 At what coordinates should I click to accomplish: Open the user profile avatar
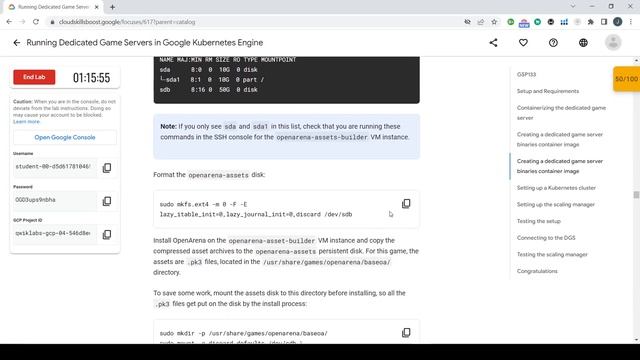pyautogui.click(x=613, y=42)
